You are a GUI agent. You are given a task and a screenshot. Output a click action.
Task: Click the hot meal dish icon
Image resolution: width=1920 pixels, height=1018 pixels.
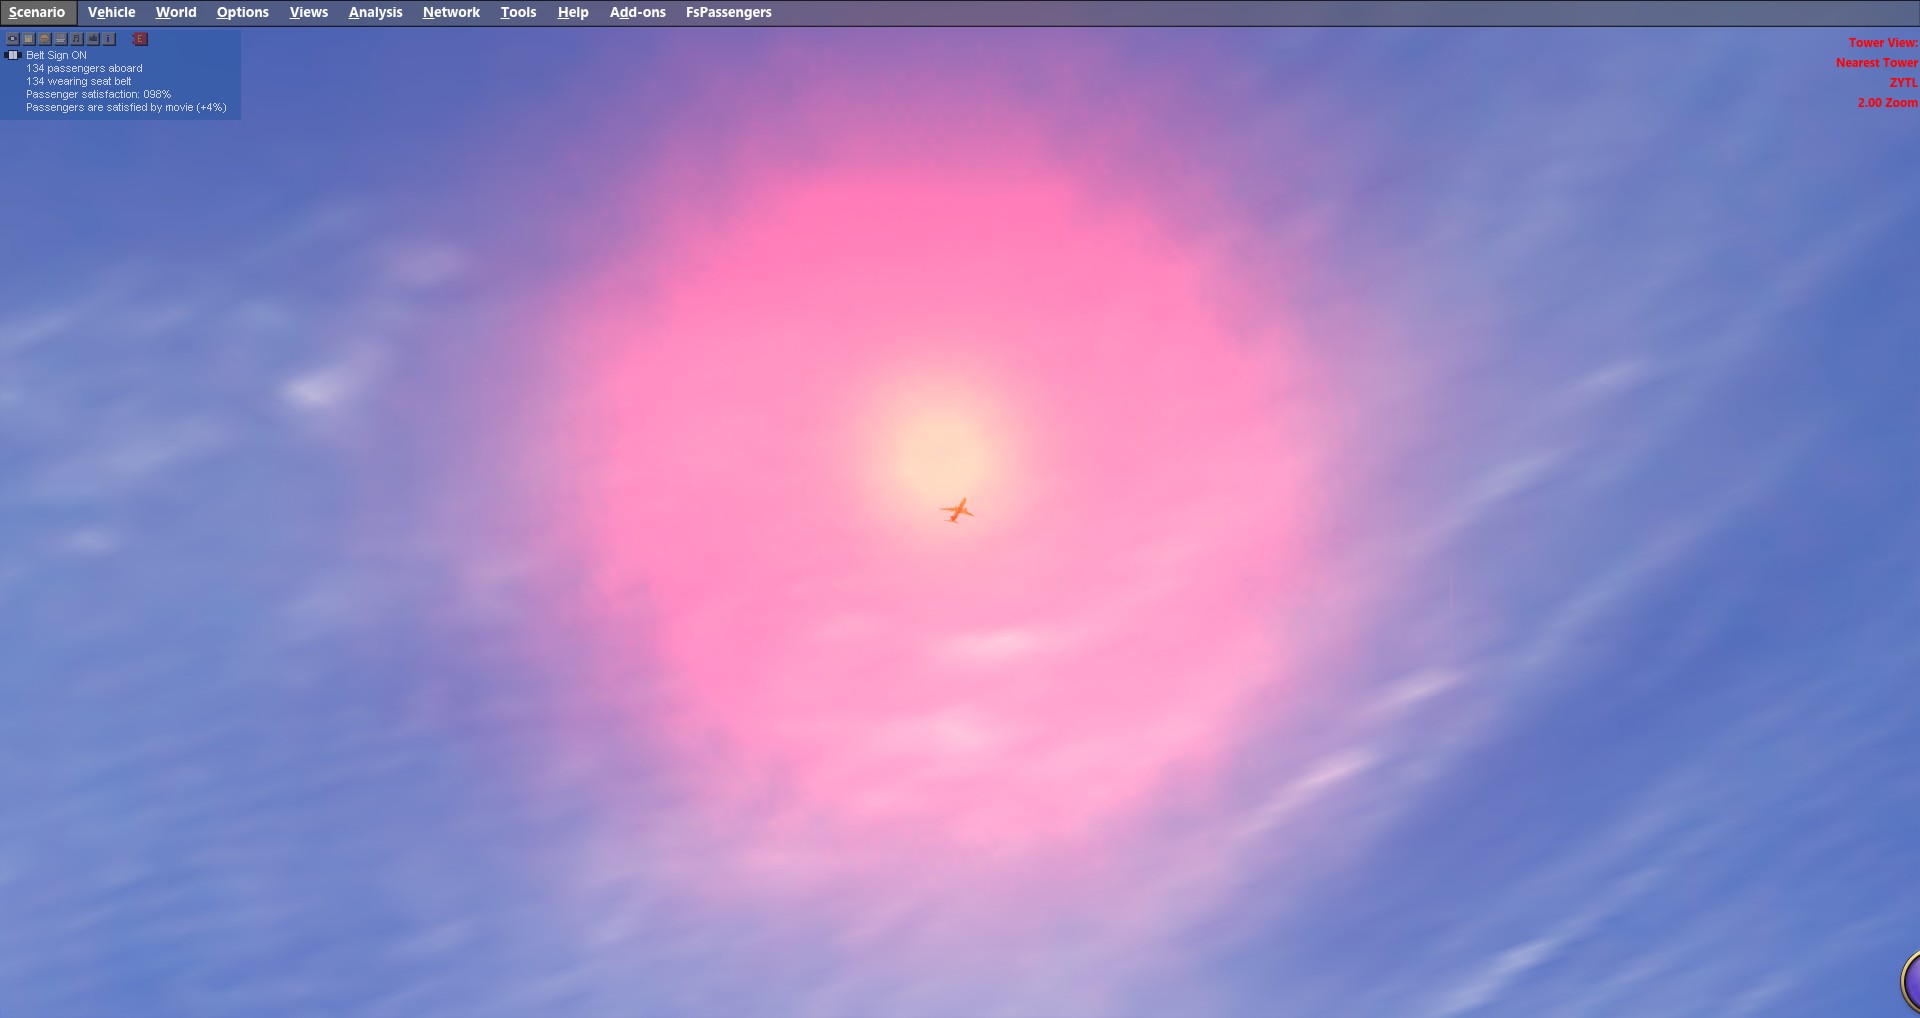61,39
